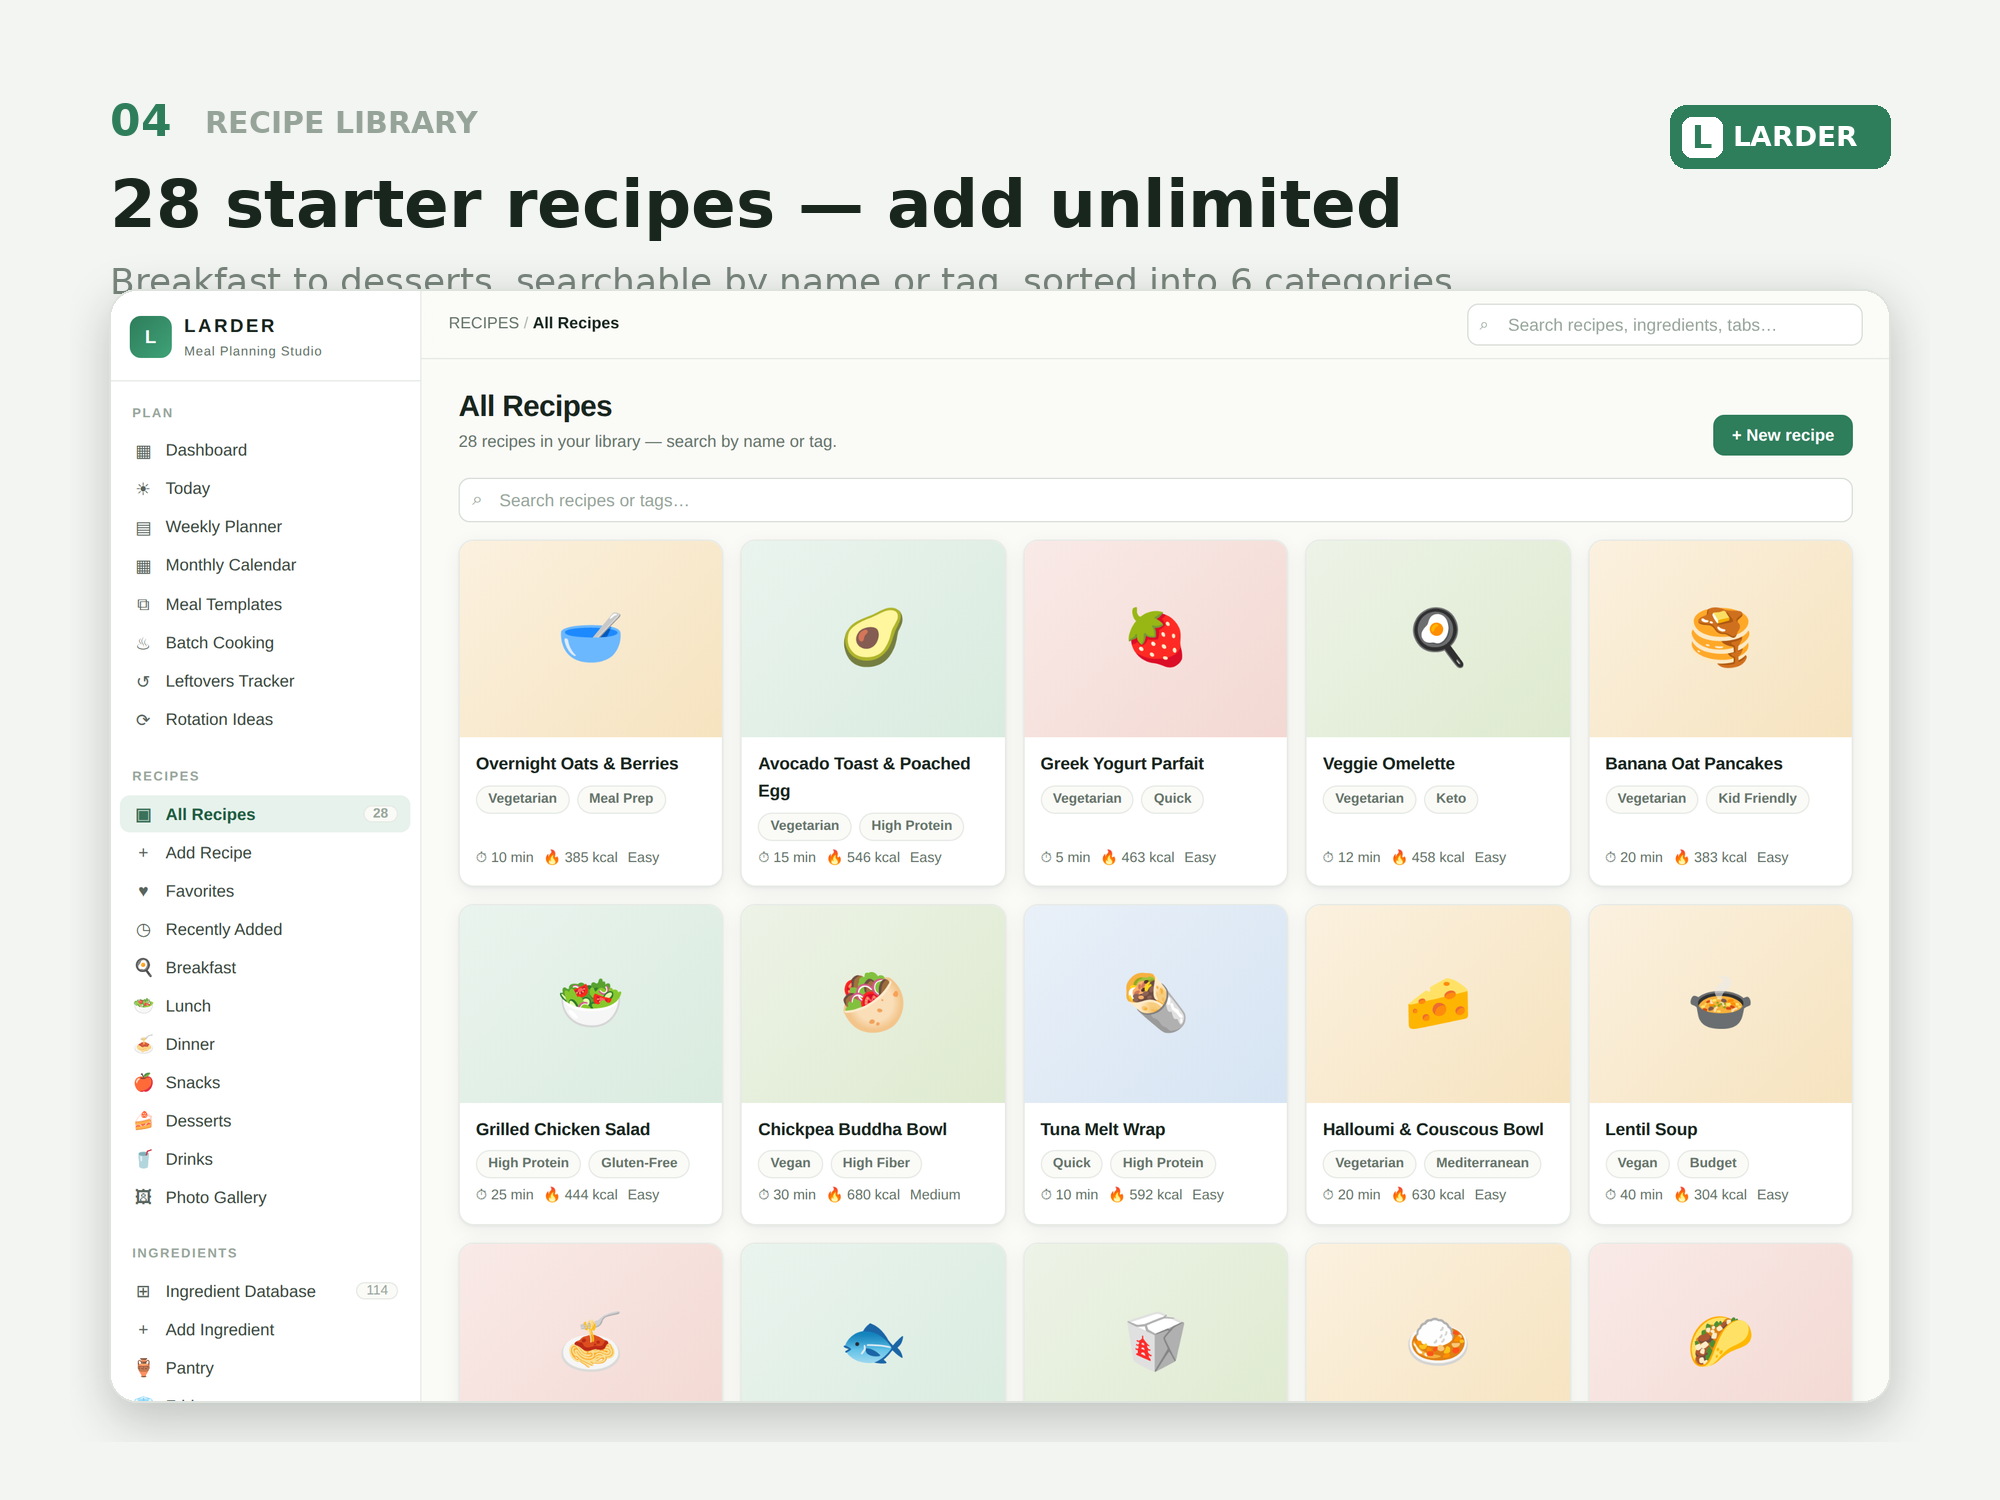Screen dimensions: 2000x1500
Task: Focus the global search field at the top
Action: pos(1664,325)
